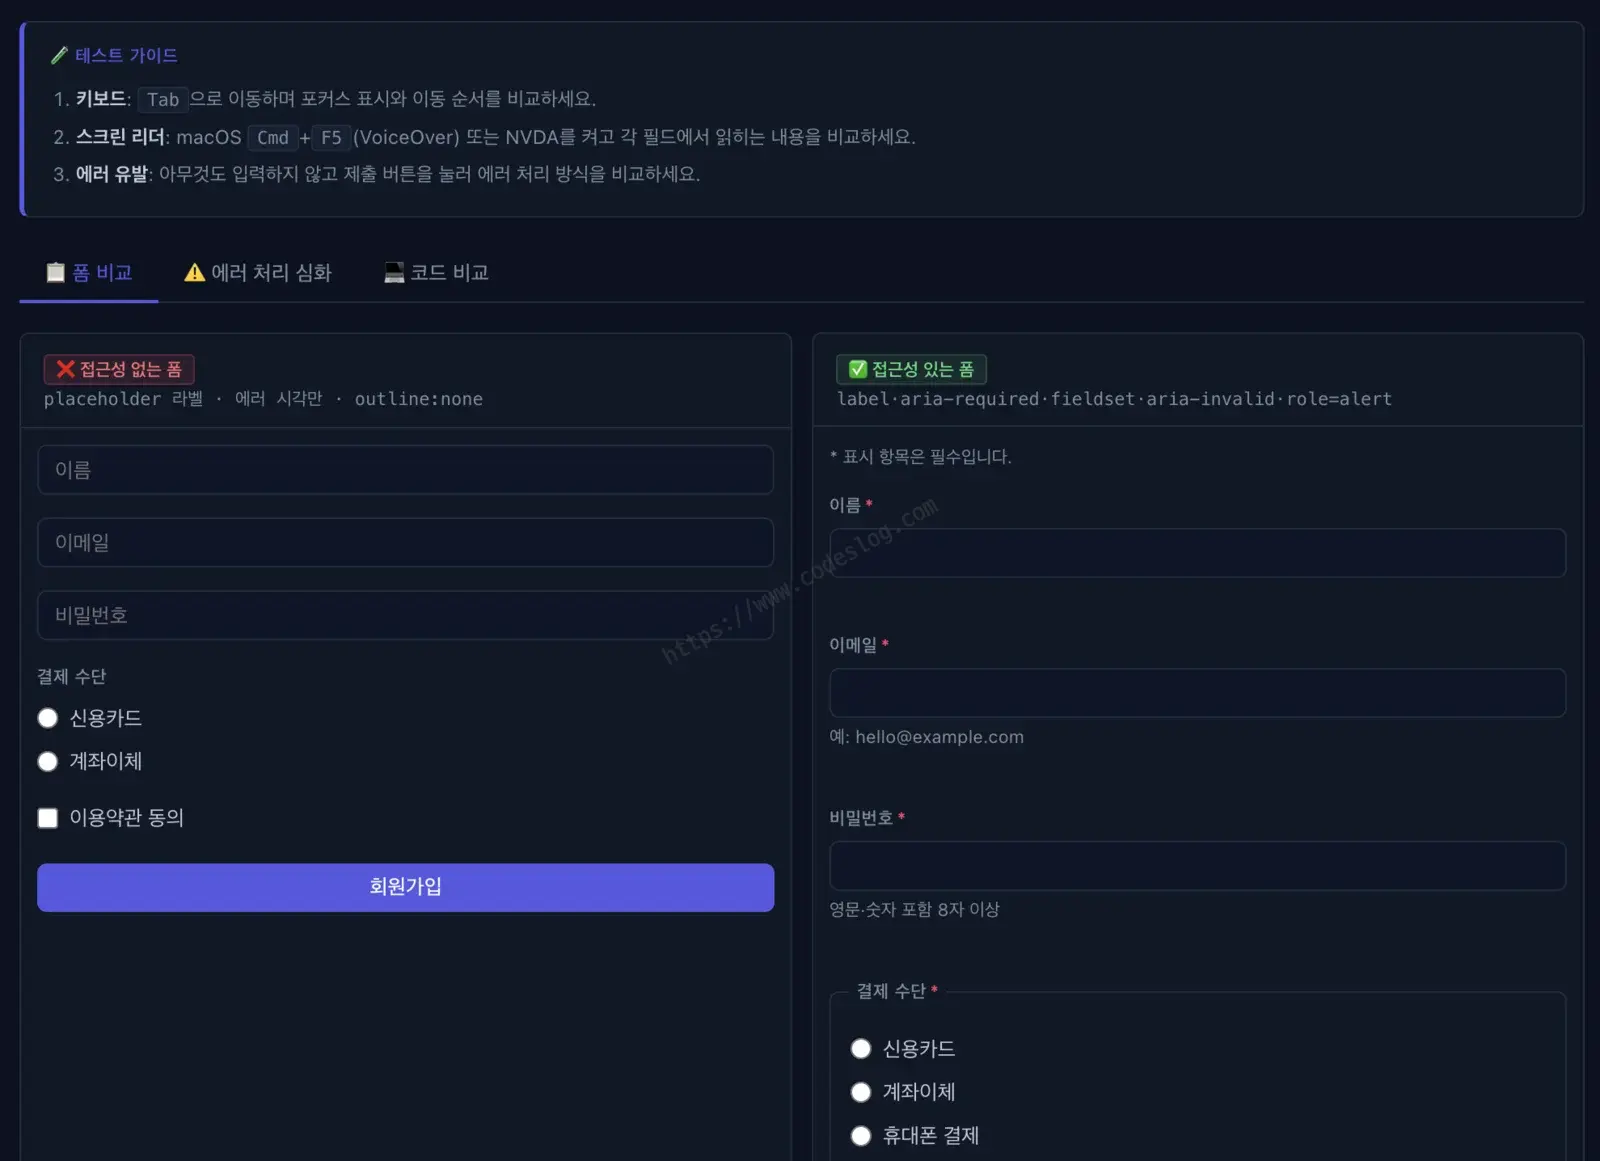Viewport: 1600px width, 1161px height.
Task: Submit with the 회원가입 button
Action: 405,887
